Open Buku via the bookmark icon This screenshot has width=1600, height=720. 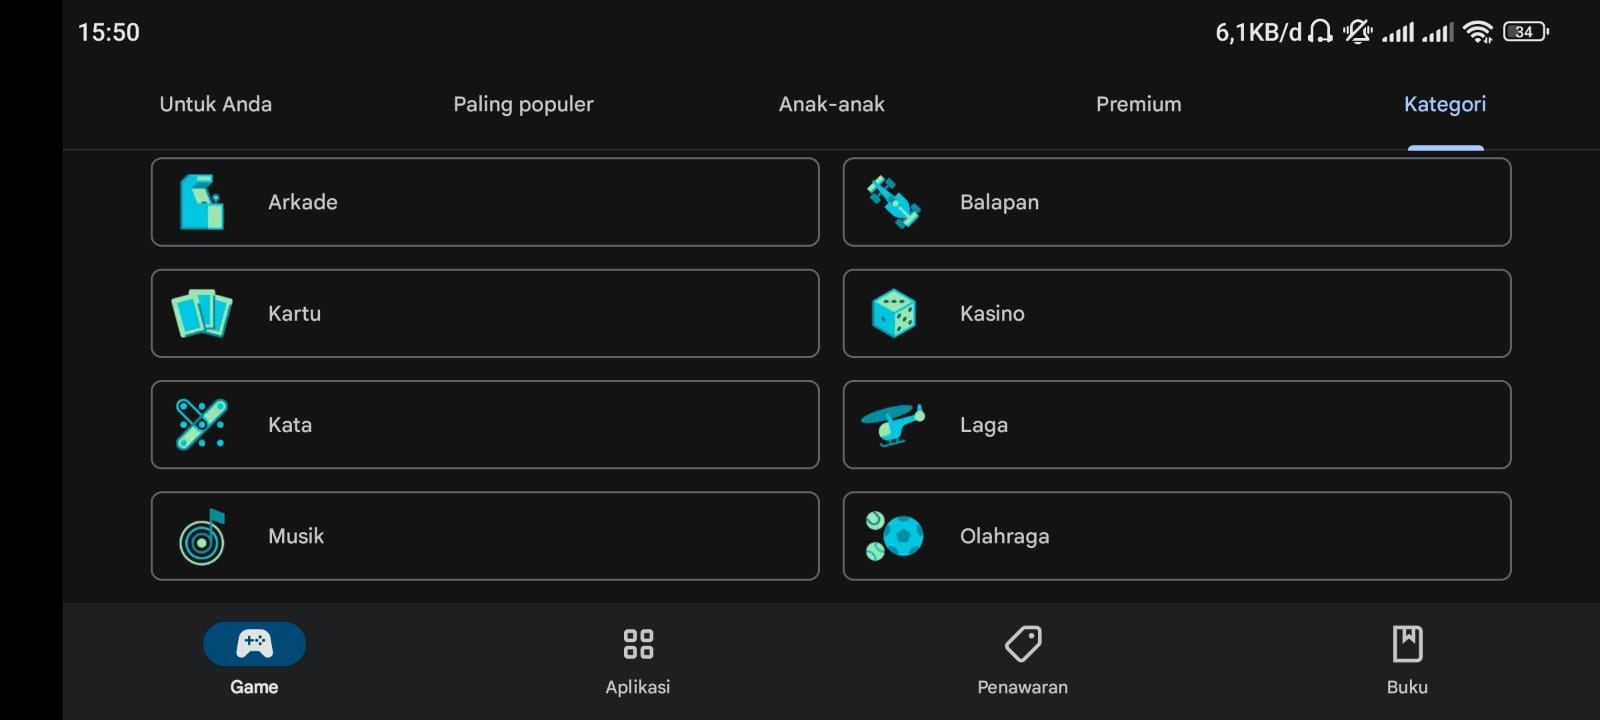pyautogui.click(x=1406, y=644)
